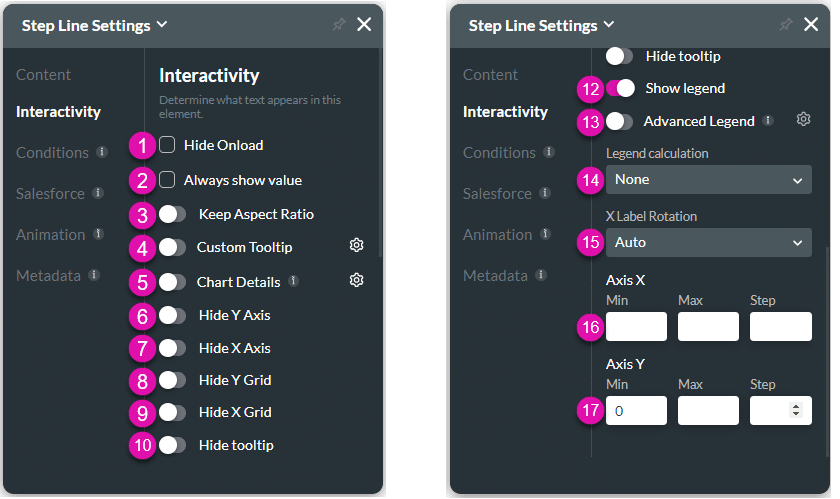This screenshot has height=499, width=840.
Task: Click the pin icon in left panel header
Action: point(338,25)
